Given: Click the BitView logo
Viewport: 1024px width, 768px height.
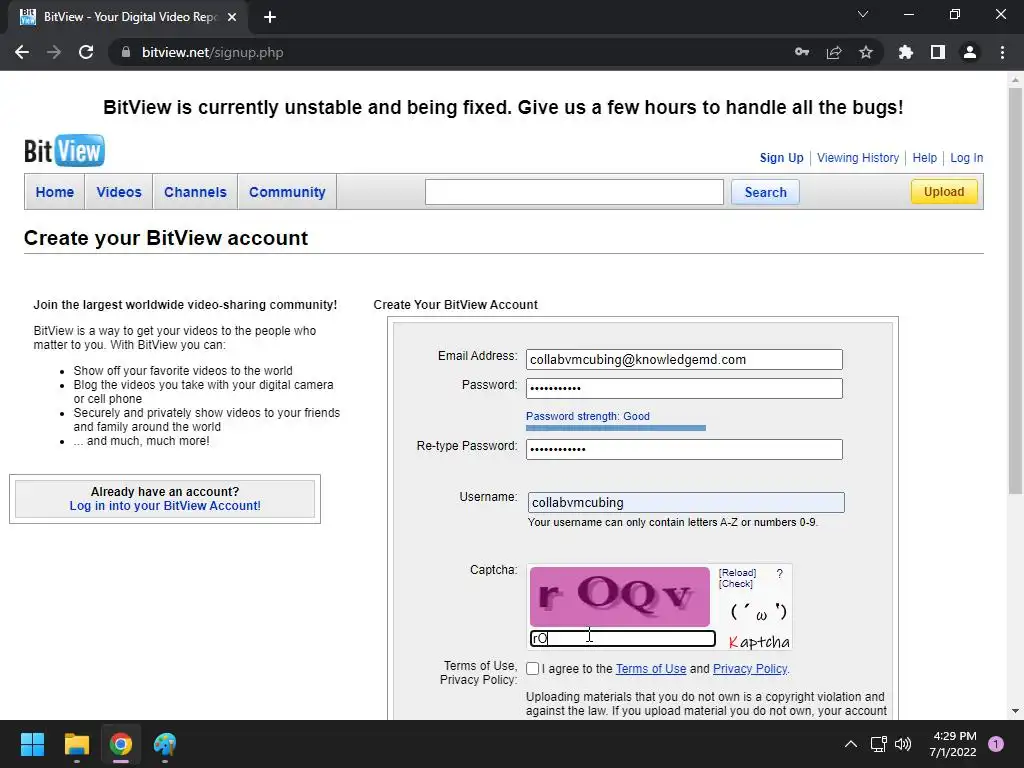Looking at the screenshot, I should pyautogui.click(x=64, y=151).
